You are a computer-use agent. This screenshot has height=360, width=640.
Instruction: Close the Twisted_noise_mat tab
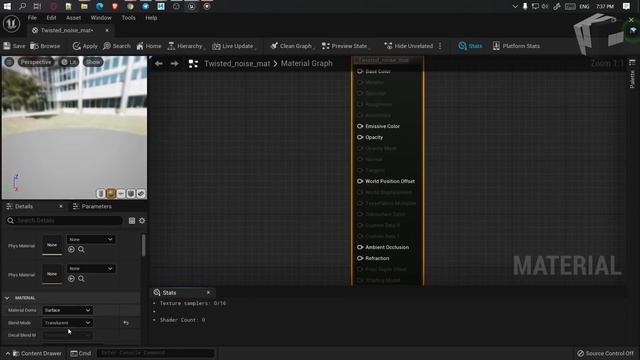107,30
